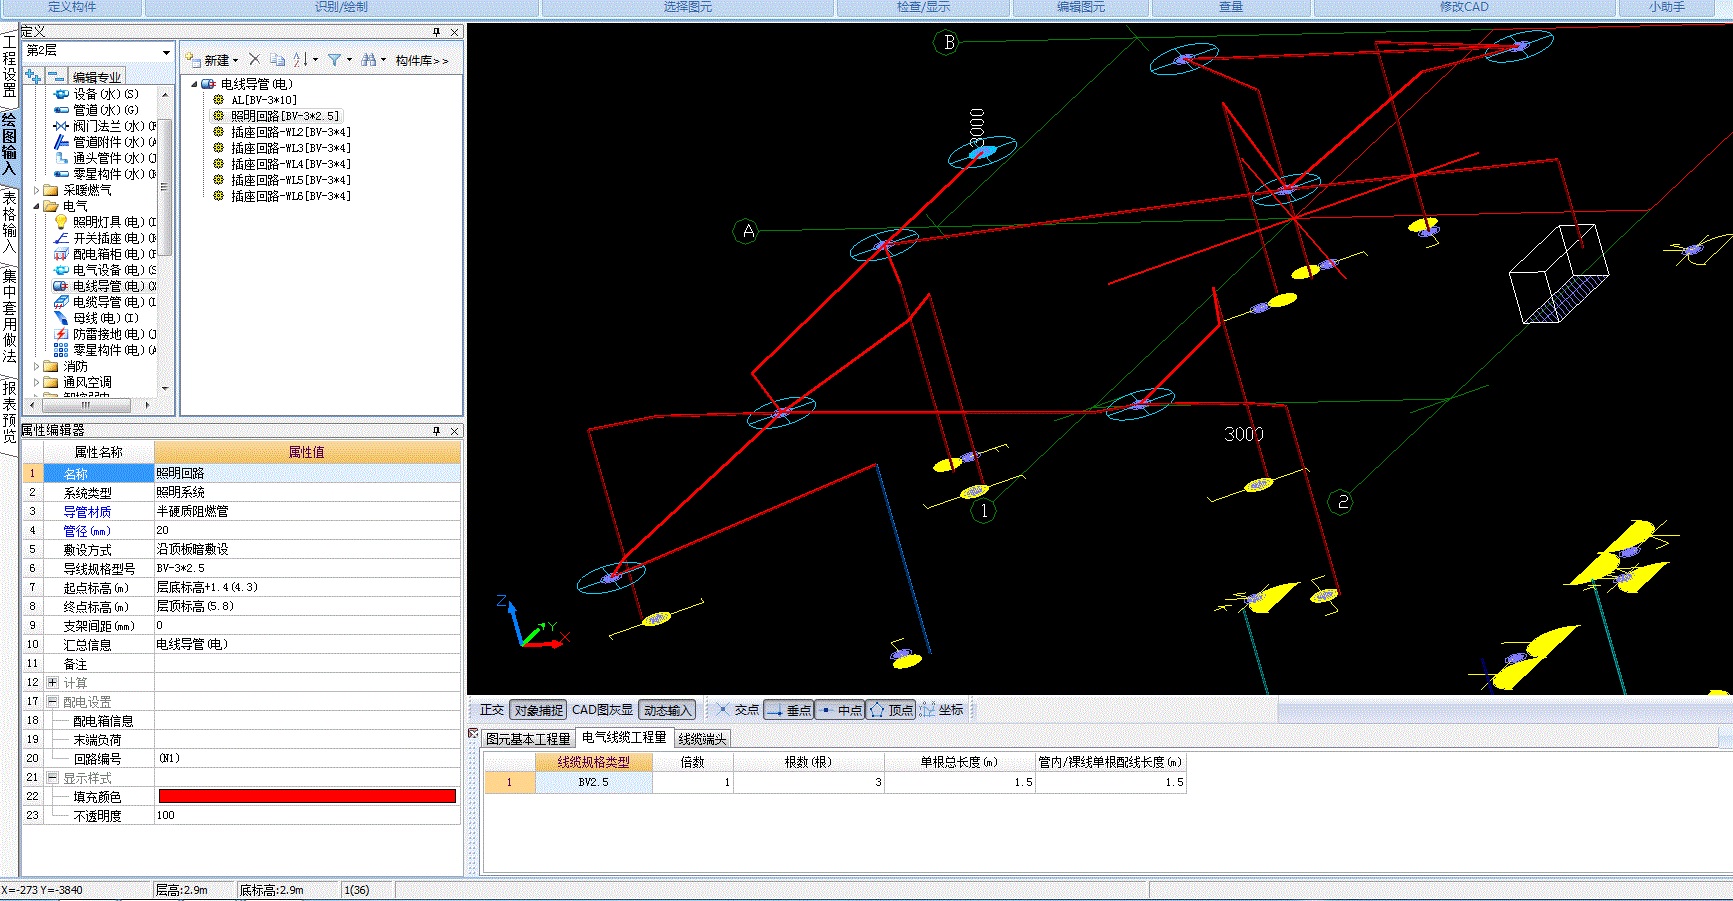Image resolution: width=1733 pixels, height=901 pixels.
Task: Select 母线(电)(I) item
Action: (97, 318)
